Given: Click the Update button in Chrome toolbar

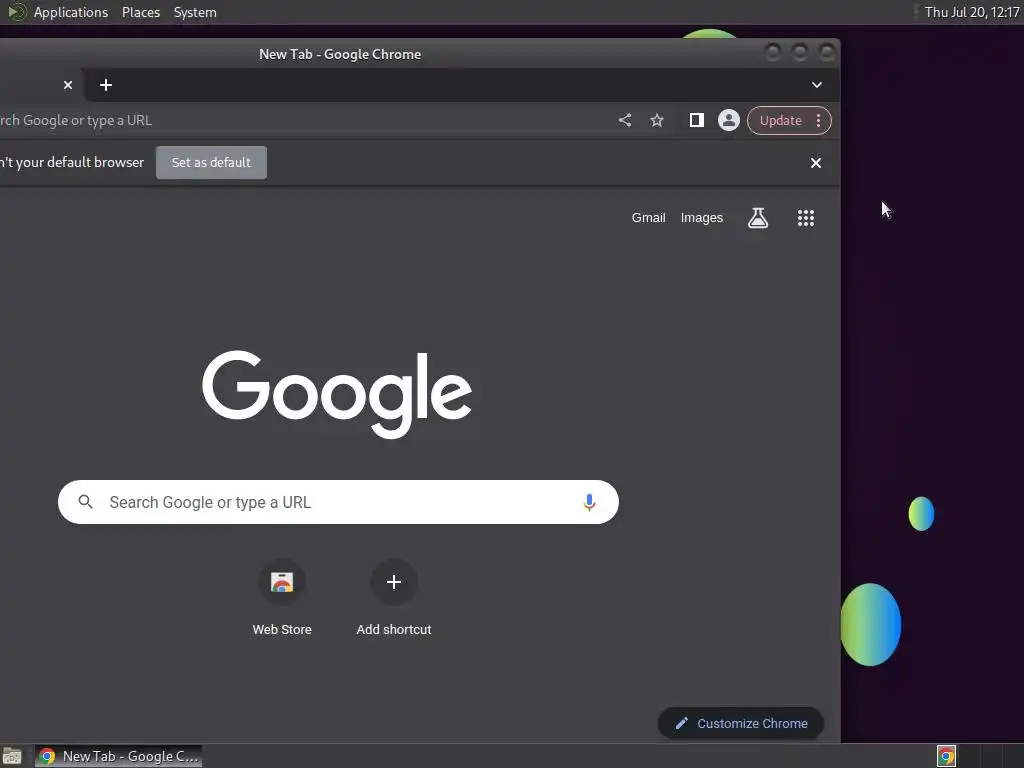Looking at the screenshot, I should [780, 121].
